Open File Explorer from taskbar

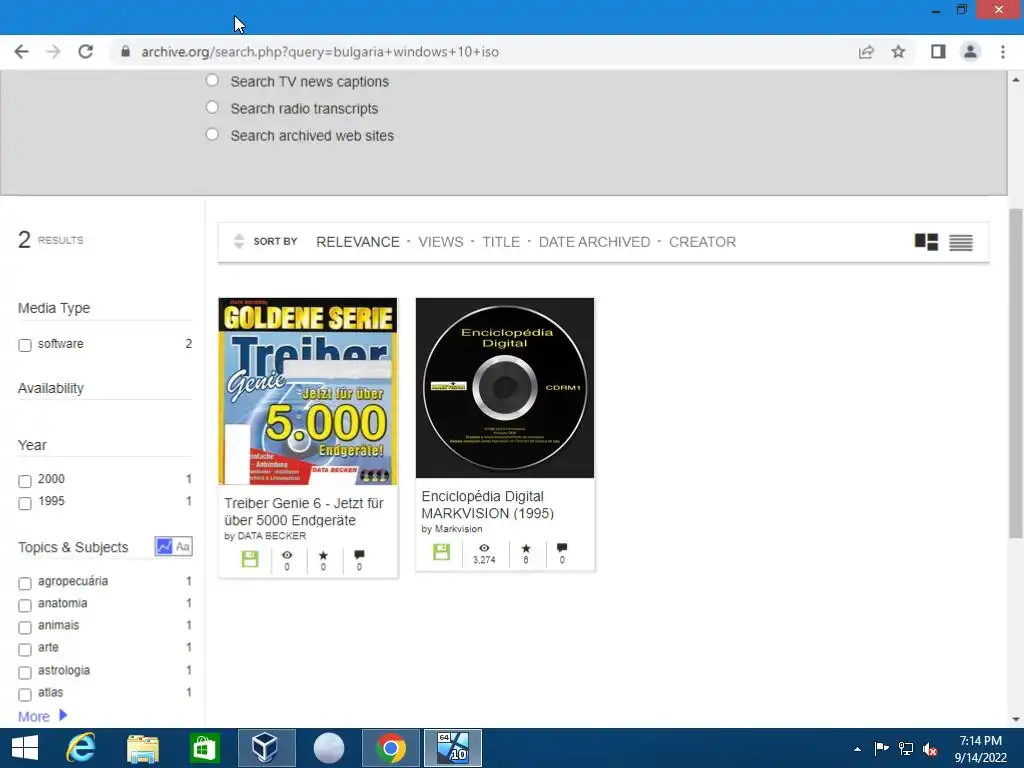142,748
